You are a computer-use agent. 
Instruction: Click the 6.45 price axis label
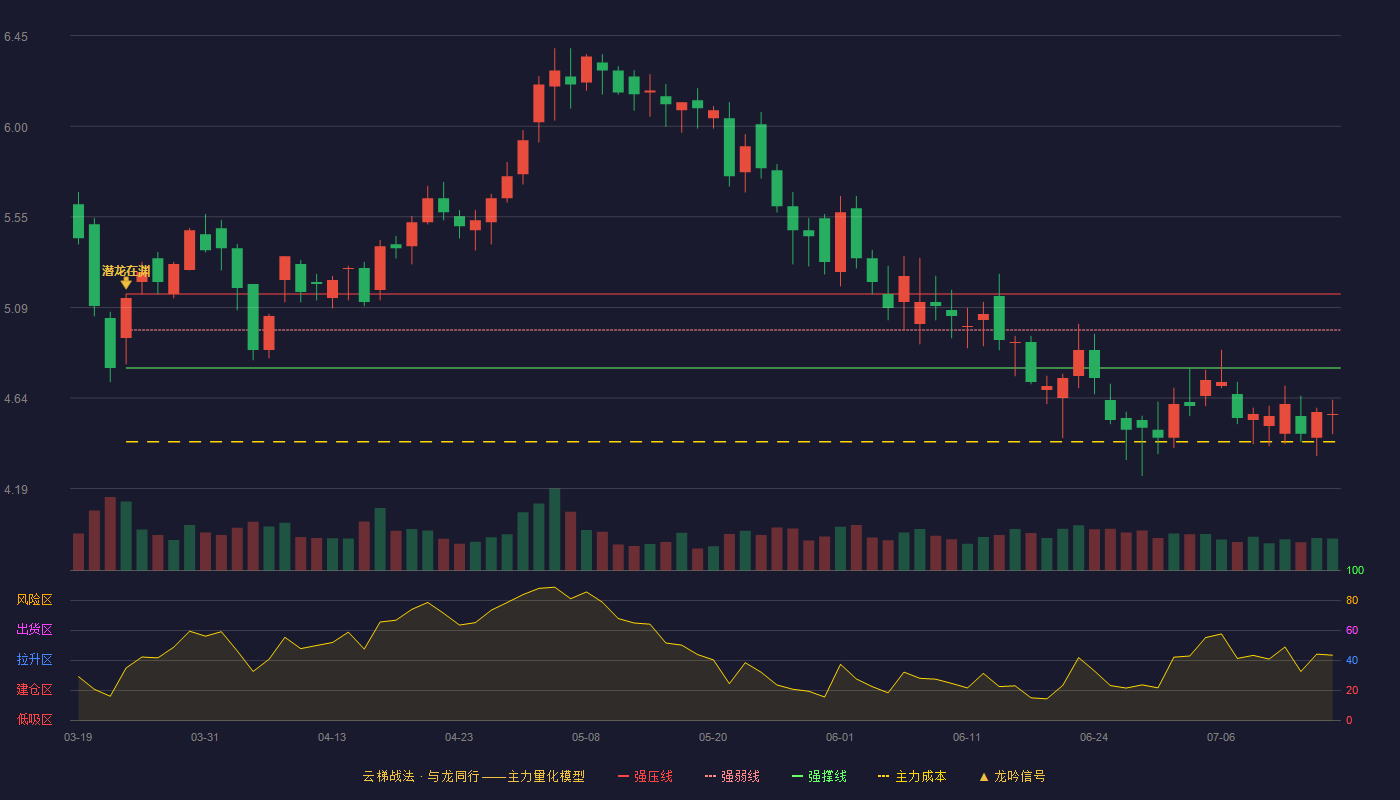[16, 37]
